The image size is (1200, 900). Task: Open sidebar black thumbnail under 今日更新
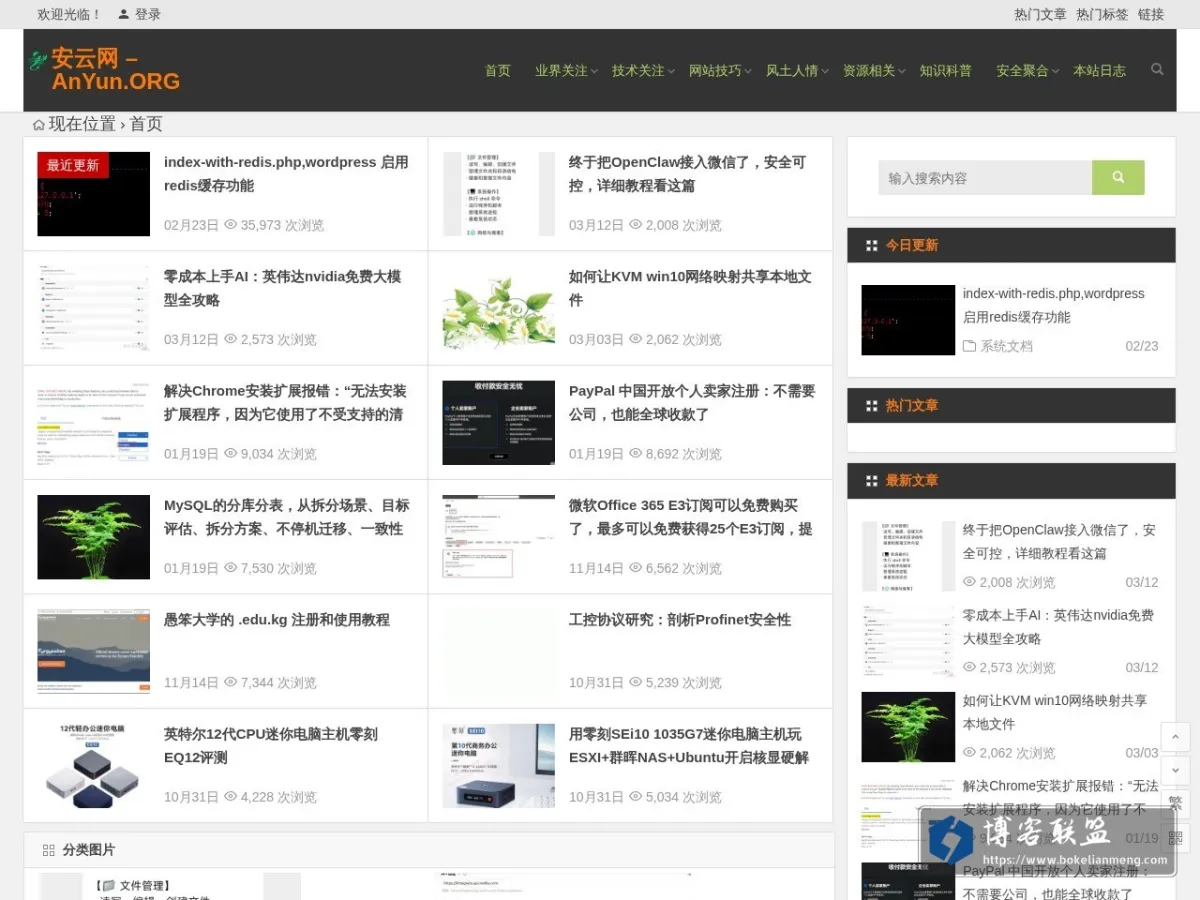coord(908,320)
